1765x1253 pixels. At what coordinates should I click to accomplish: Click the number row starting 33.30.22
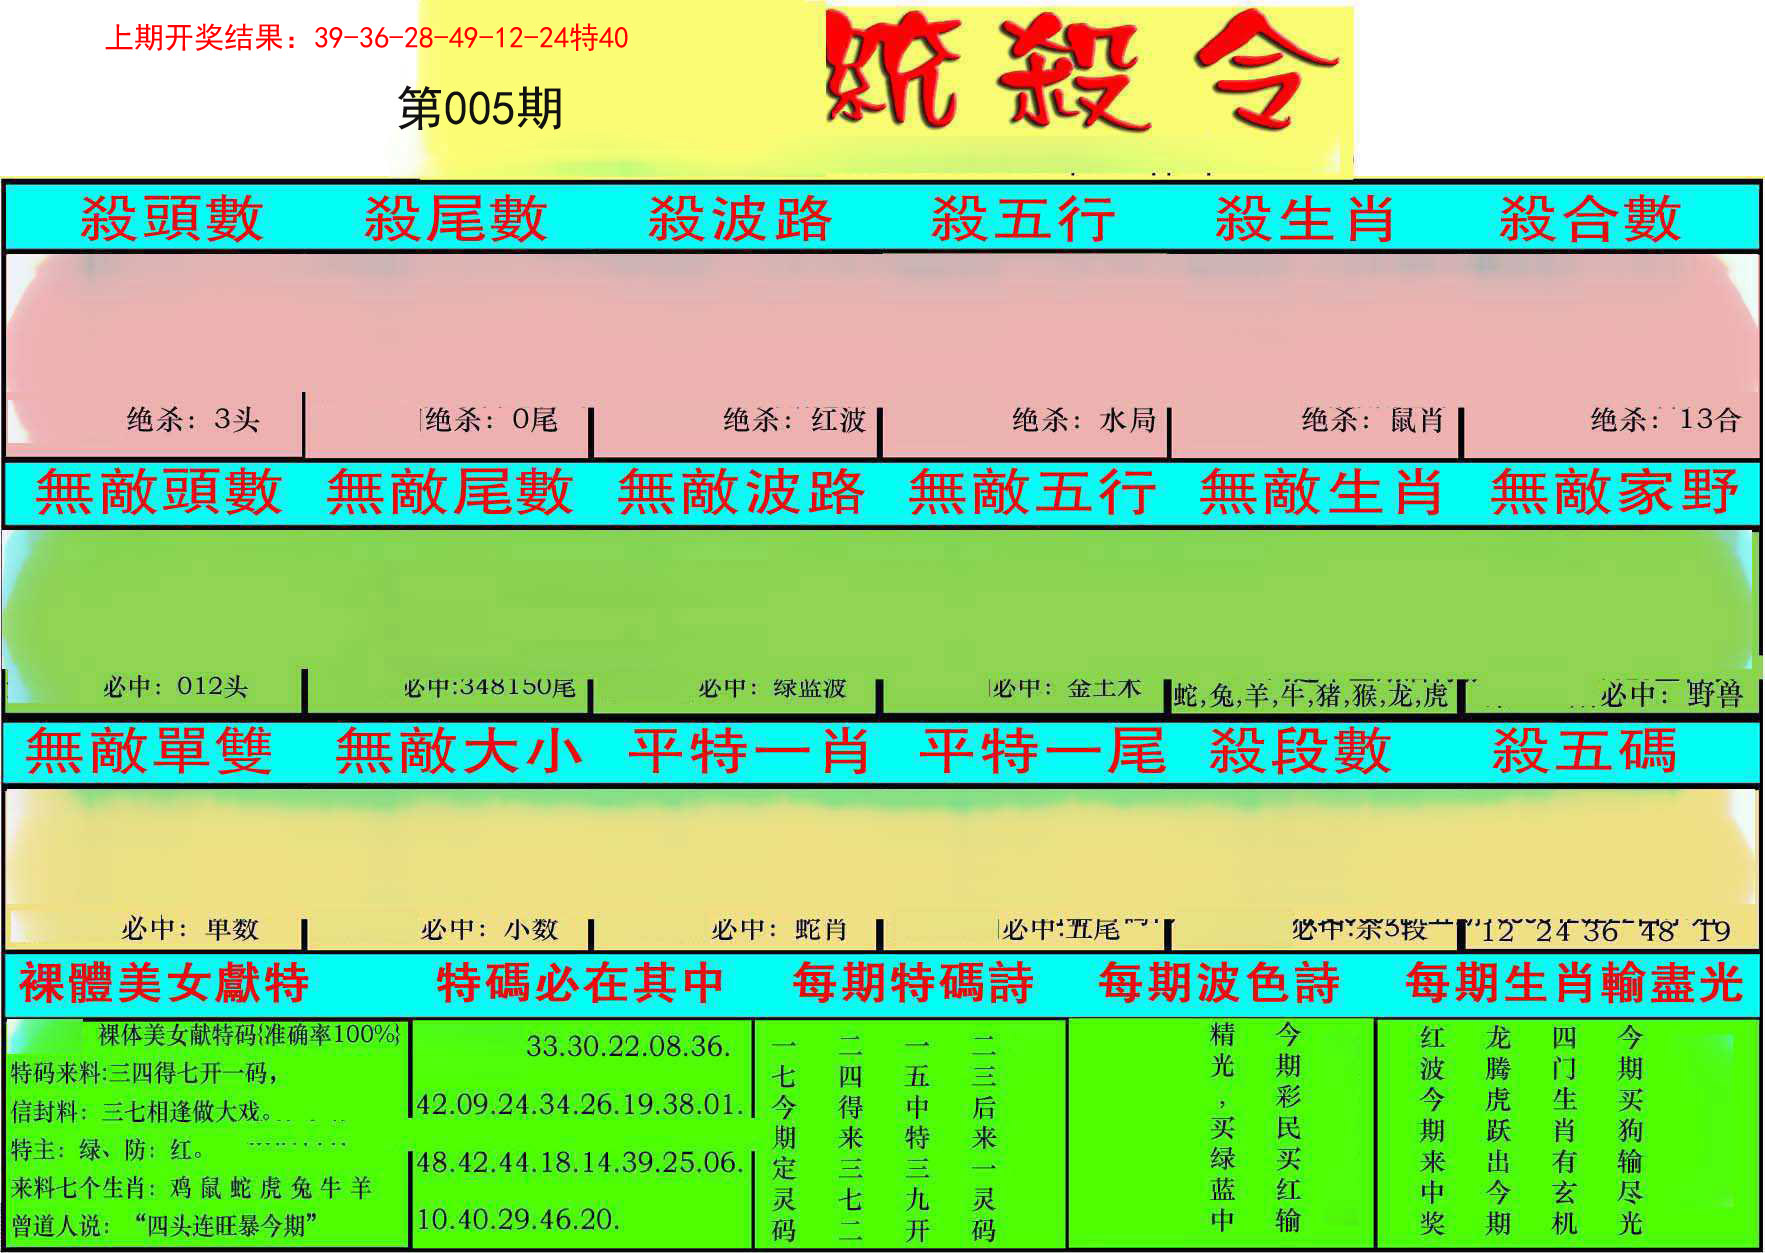(628, 1047)
